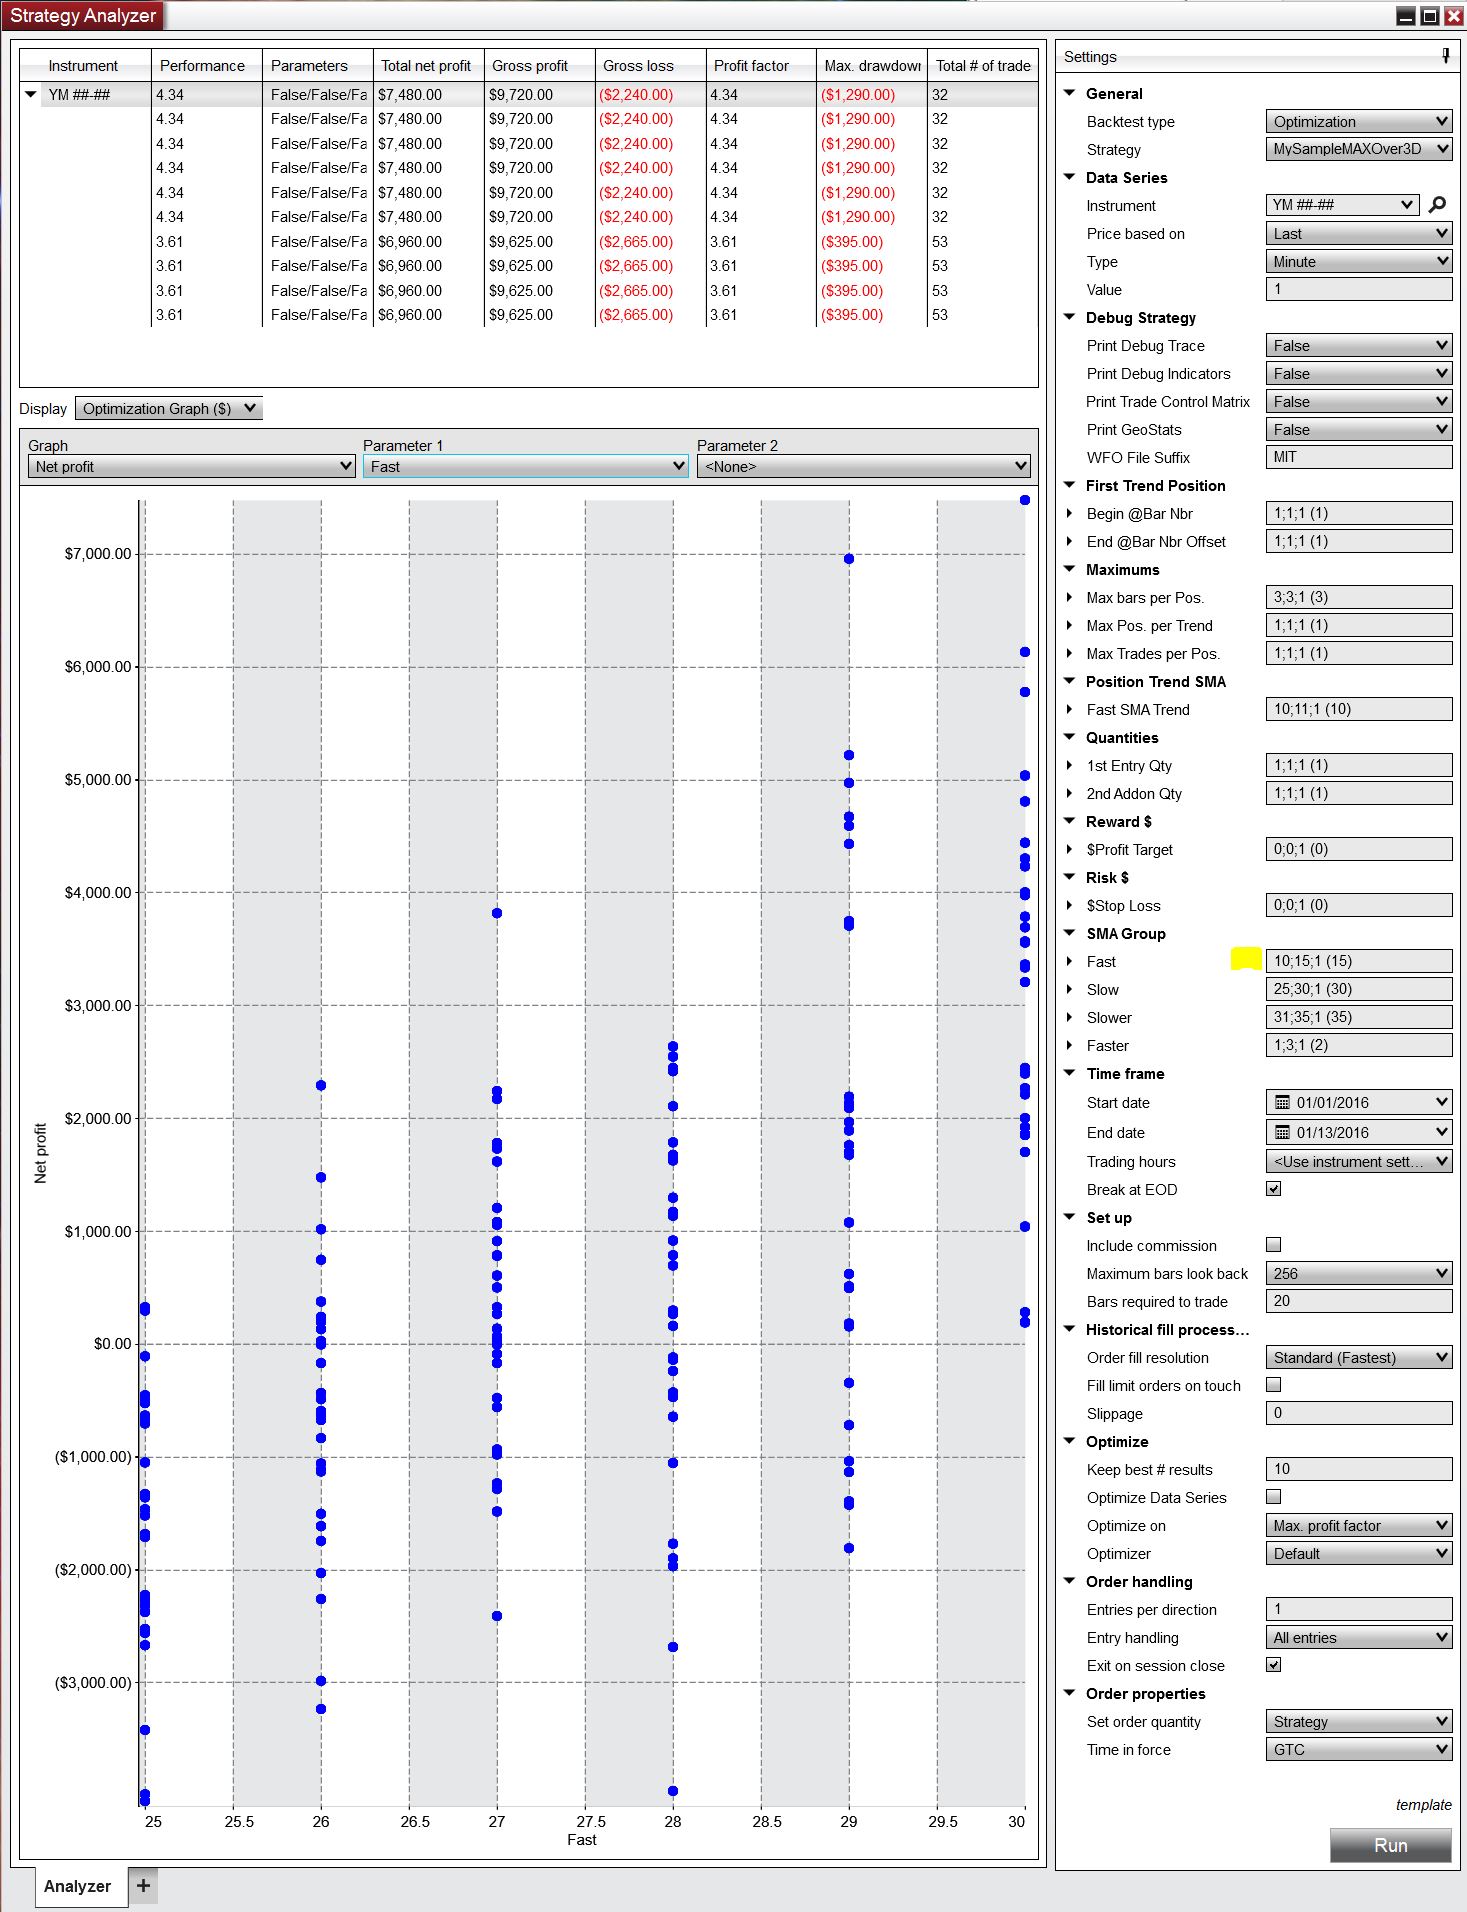1467x1912 pixels.
Task: Sort by Gross profit column header
Action: point(539,65)
